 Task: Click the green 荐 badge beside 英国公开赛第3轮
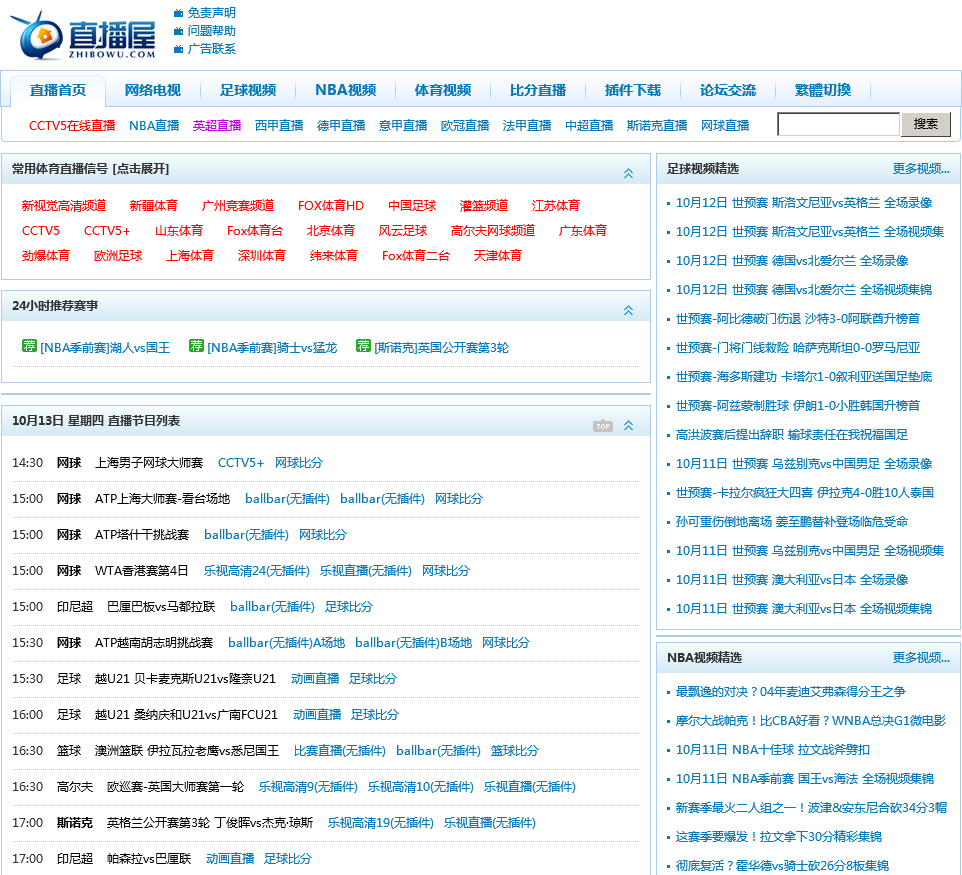[x=363, y=346]
